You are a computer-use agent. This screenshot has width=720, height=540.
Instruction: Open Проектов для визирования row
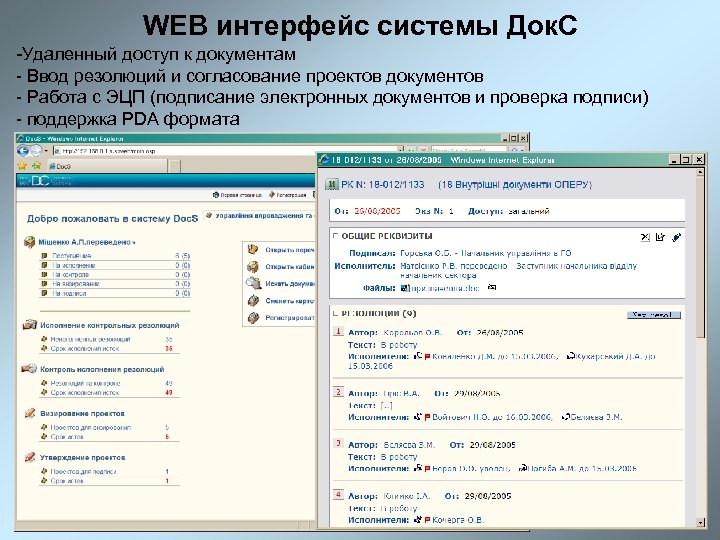(x=109, y=427)
